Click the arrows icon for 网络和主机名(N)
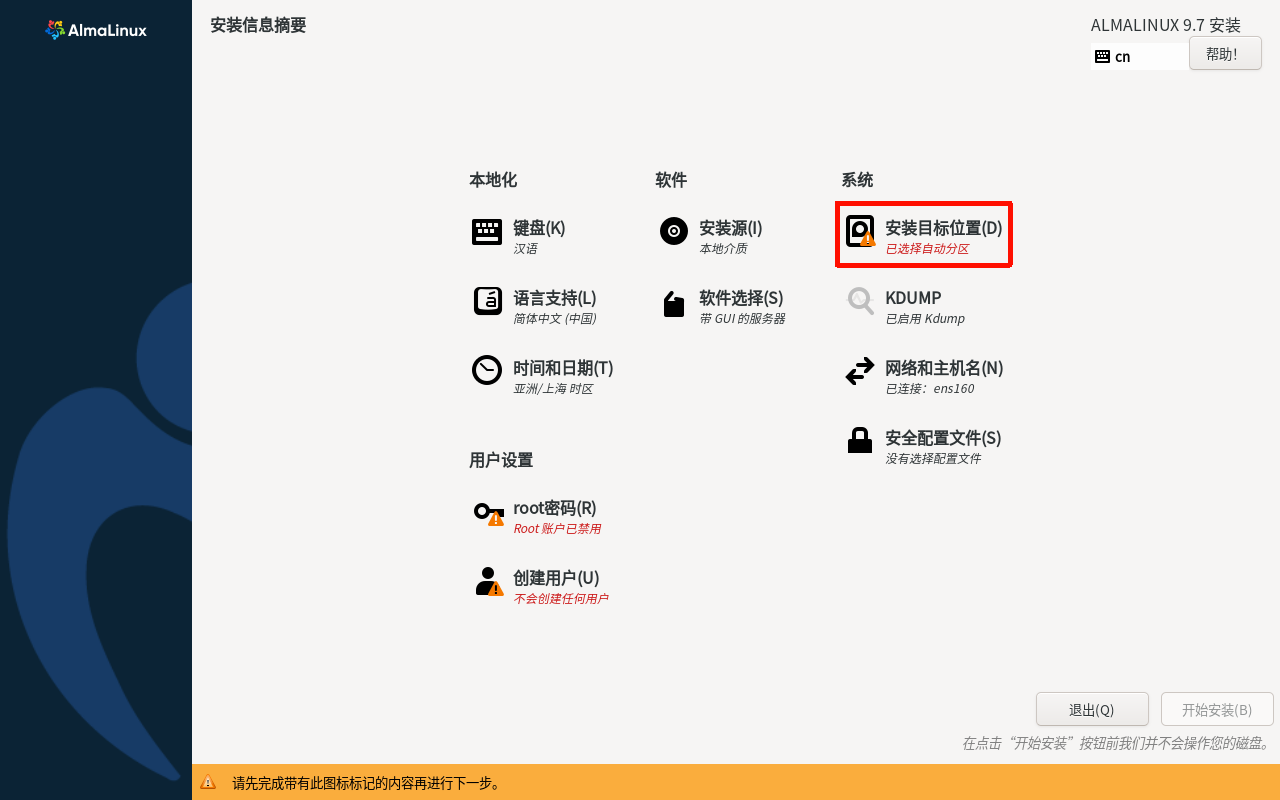Viewport: 1280px width, 800px height. 860,372
